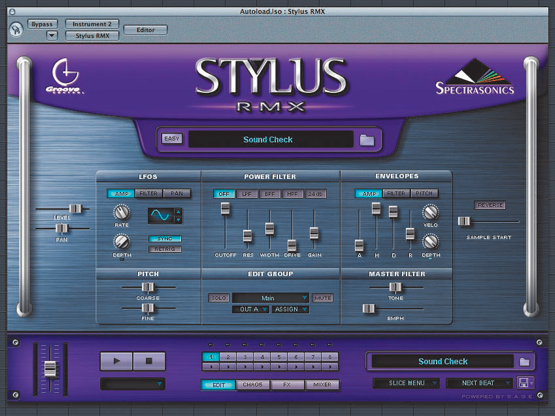Click the LFO sine waveform display

pos(161,215)
